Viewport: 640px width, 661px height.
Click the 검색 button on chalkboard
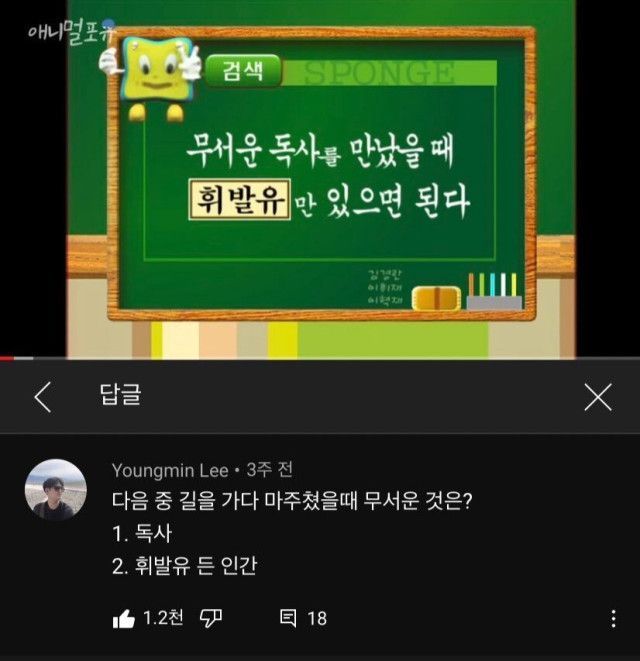point(243,70)
